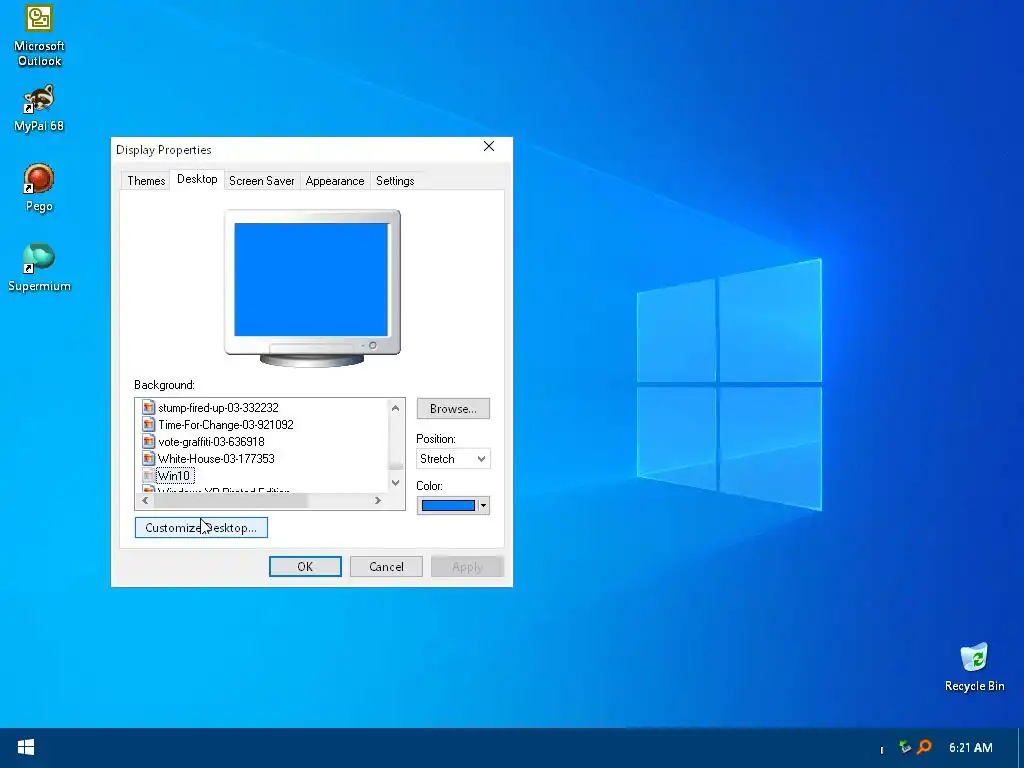Choose the stump-fired-up-03-332232 background

pyautogui.click(x=218, y=408)
